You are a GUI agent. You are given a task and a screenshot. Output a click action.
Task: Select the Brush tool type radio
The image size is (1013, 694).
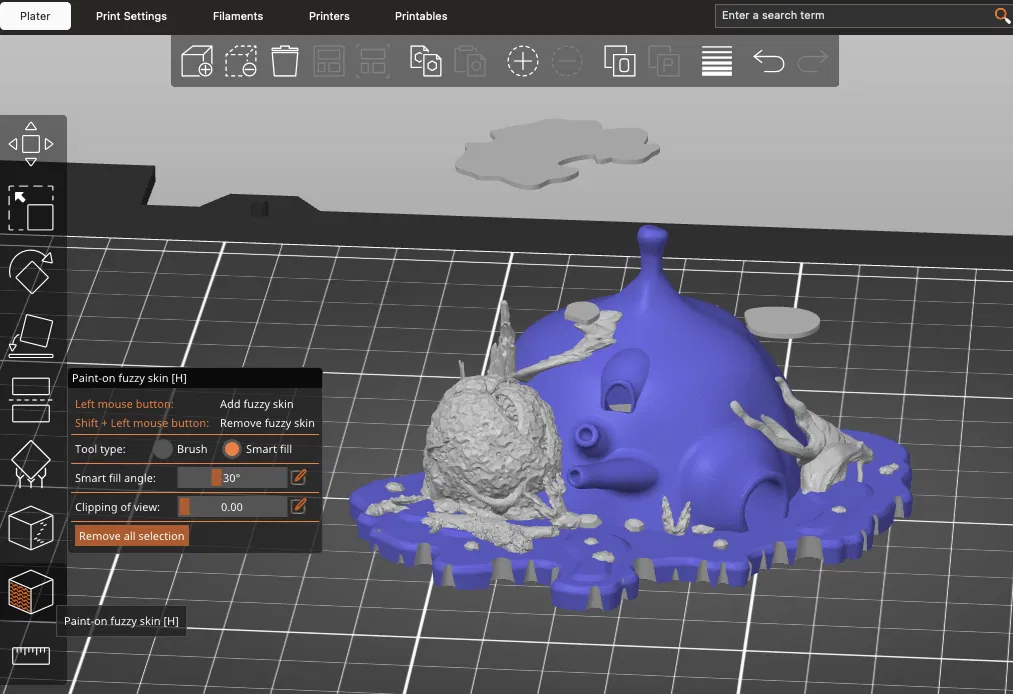pyautogui.click(x=163, y=448)
